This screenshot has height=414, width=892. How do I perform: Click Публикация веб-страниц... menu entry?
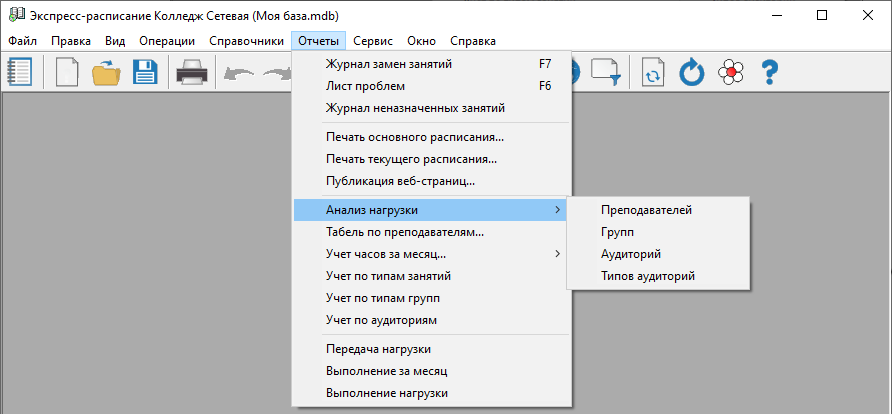point(400,181)
